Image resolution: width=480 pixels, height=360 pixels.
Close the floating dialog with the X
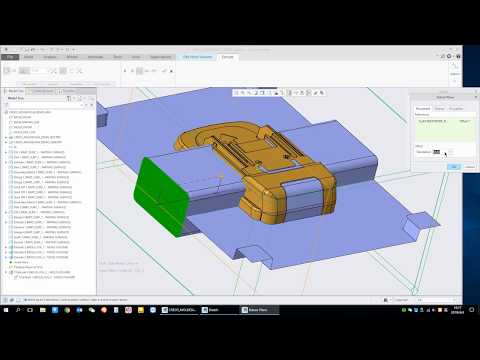click(x=476, y=97)
